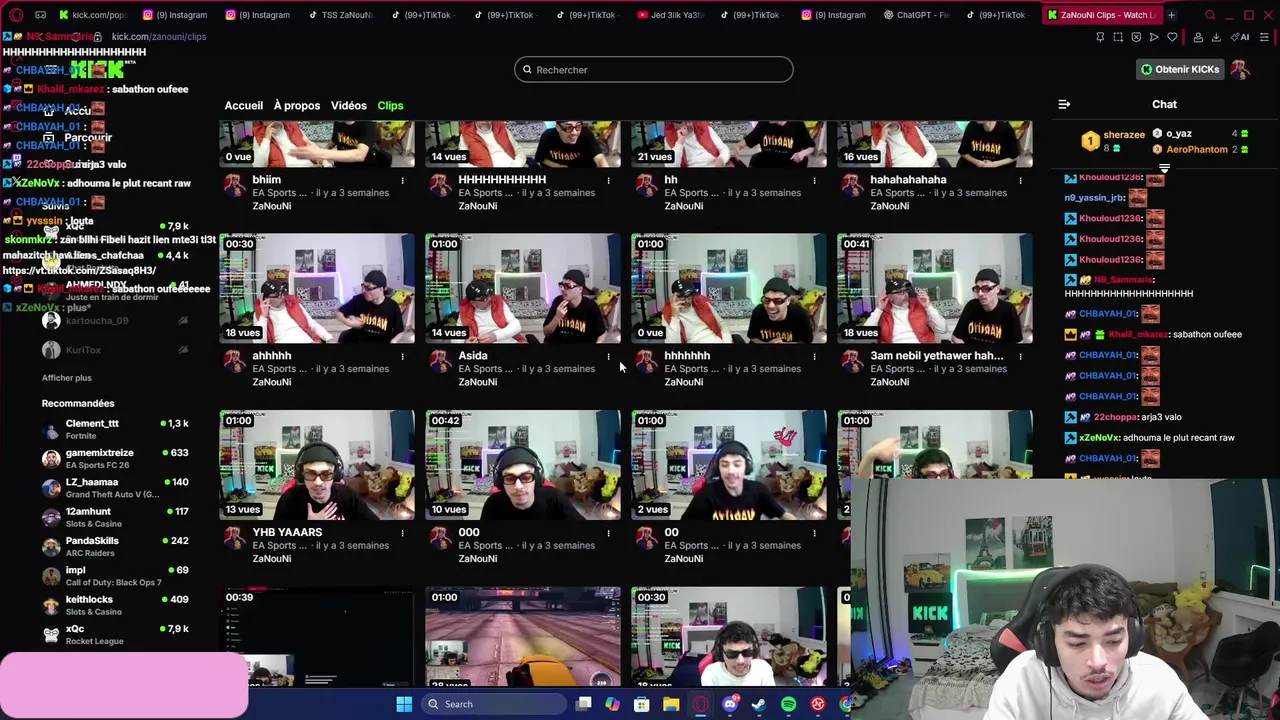Collapse the chat panel using the arrow icon
This screenshot has width=1280, height=720.
1064,104
